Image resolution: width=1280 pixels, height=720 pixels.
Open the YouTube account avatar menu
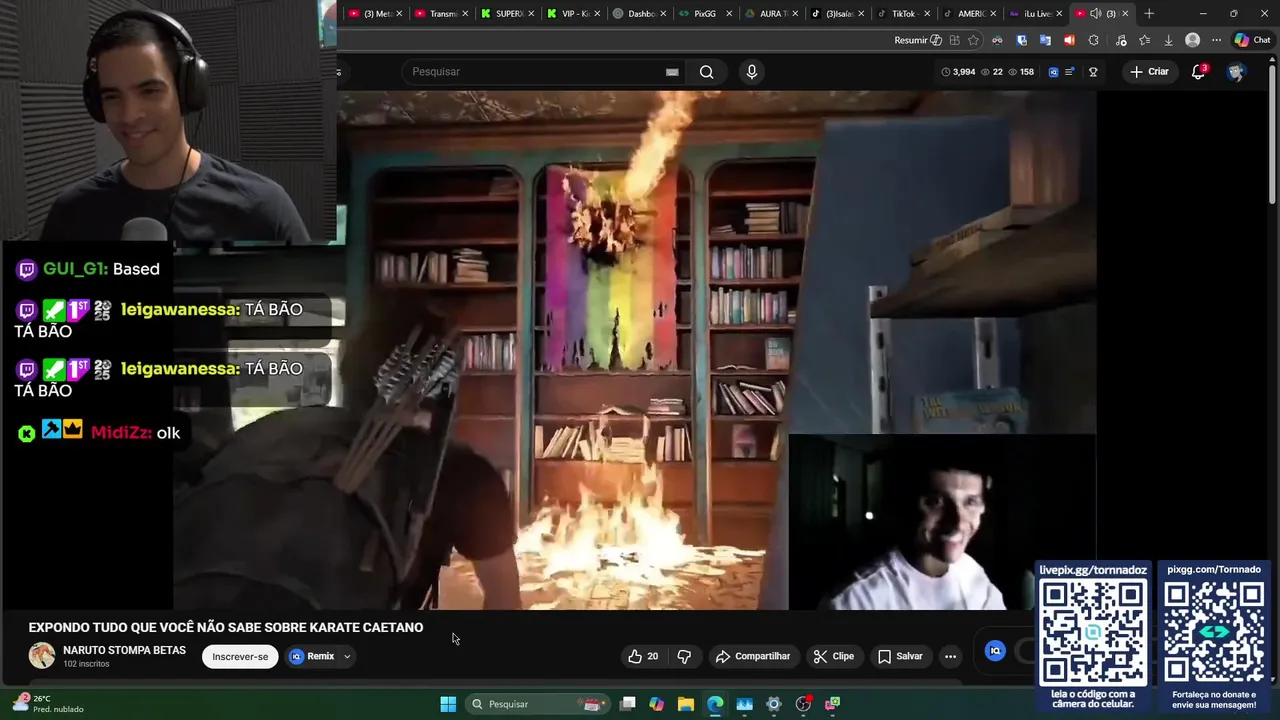pyautogui.click(x=1236, y=72)
